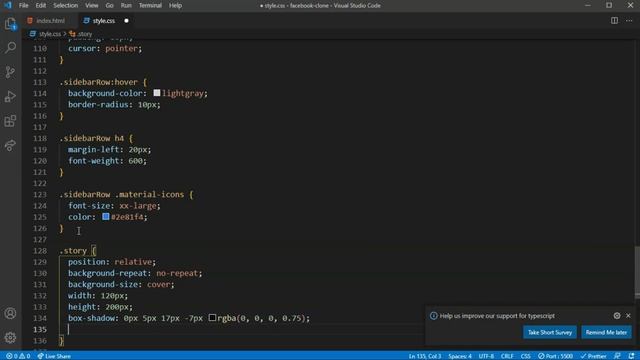640x360 pixels.
Task: Click the unsaved dot on style.css tab
Action: 126,20
